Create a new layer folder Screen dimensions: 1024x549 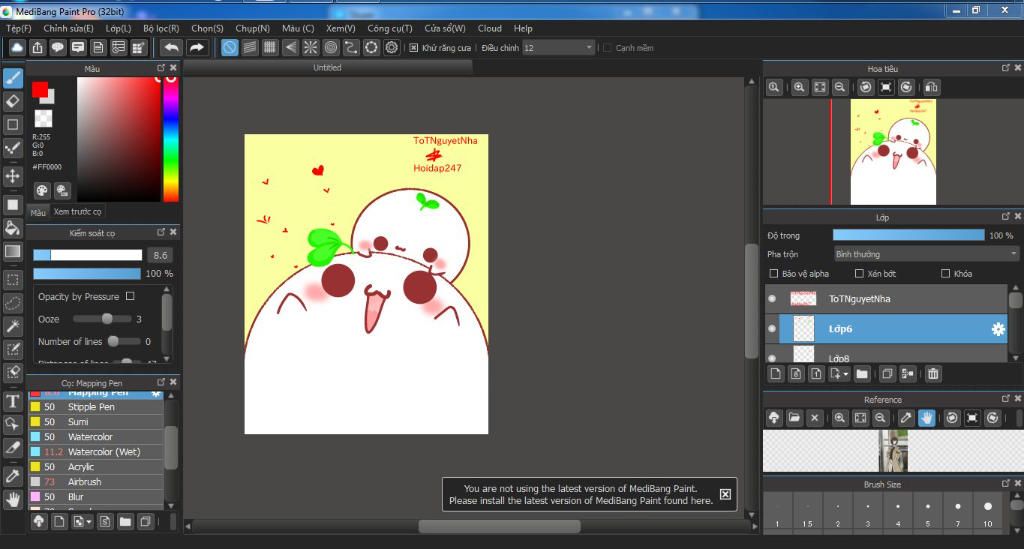[x=862, y=374]
